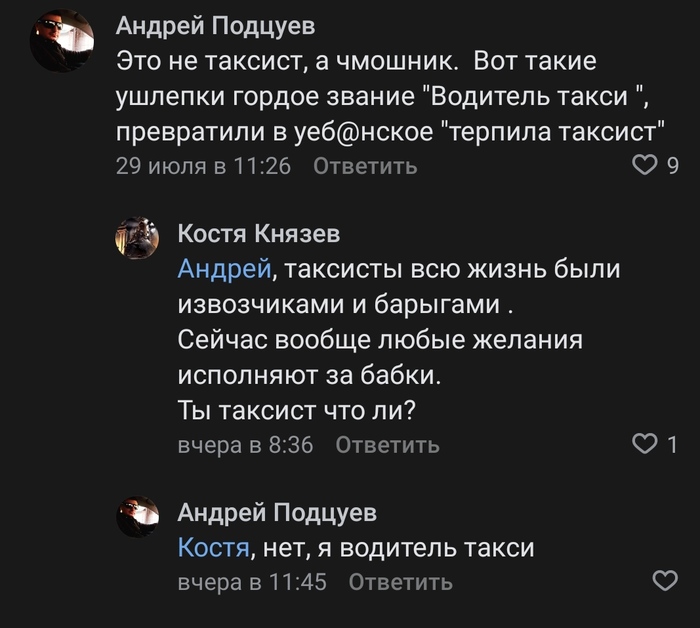
Task: Click Андрей Подцуев's avatar in the last reply
Action: (x=136, y=517)
